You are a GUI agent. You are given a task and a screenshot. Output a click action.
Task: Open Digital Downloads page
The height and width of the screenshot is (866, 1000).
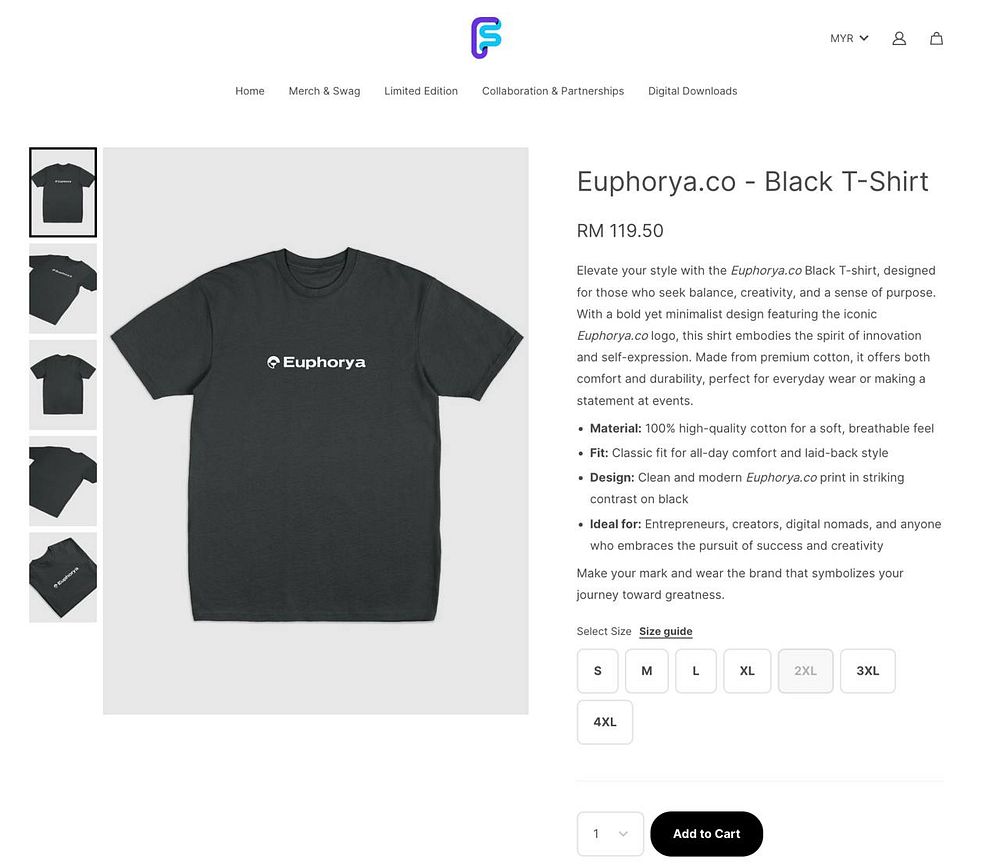click(693, 91)
